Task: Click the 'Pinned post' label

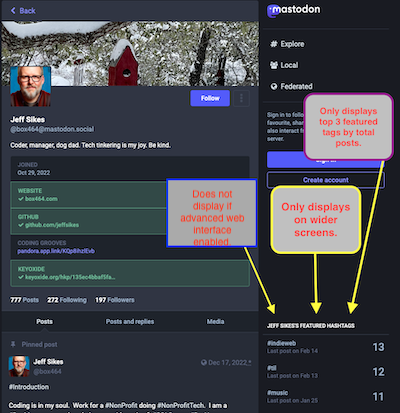Action: 39,344
